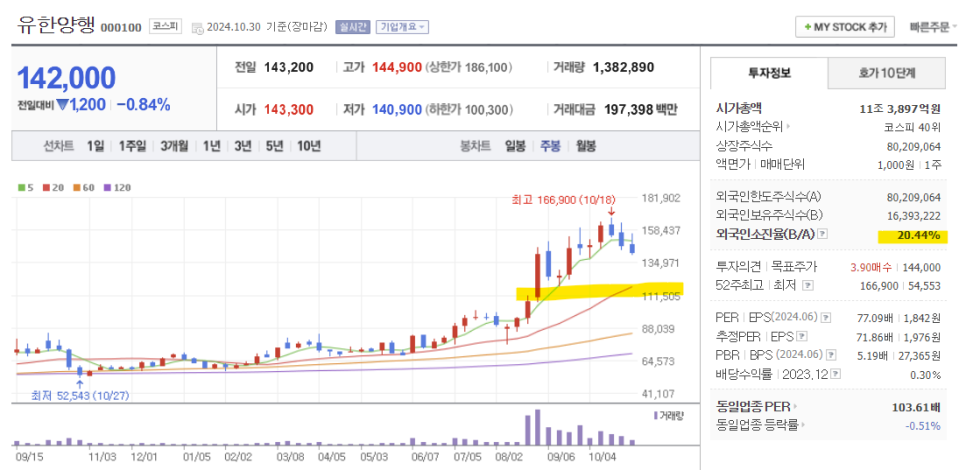Open help icon beside PER EPS(2024.06)
Viewport: 966px width, 470px height.
click(826, 318)
